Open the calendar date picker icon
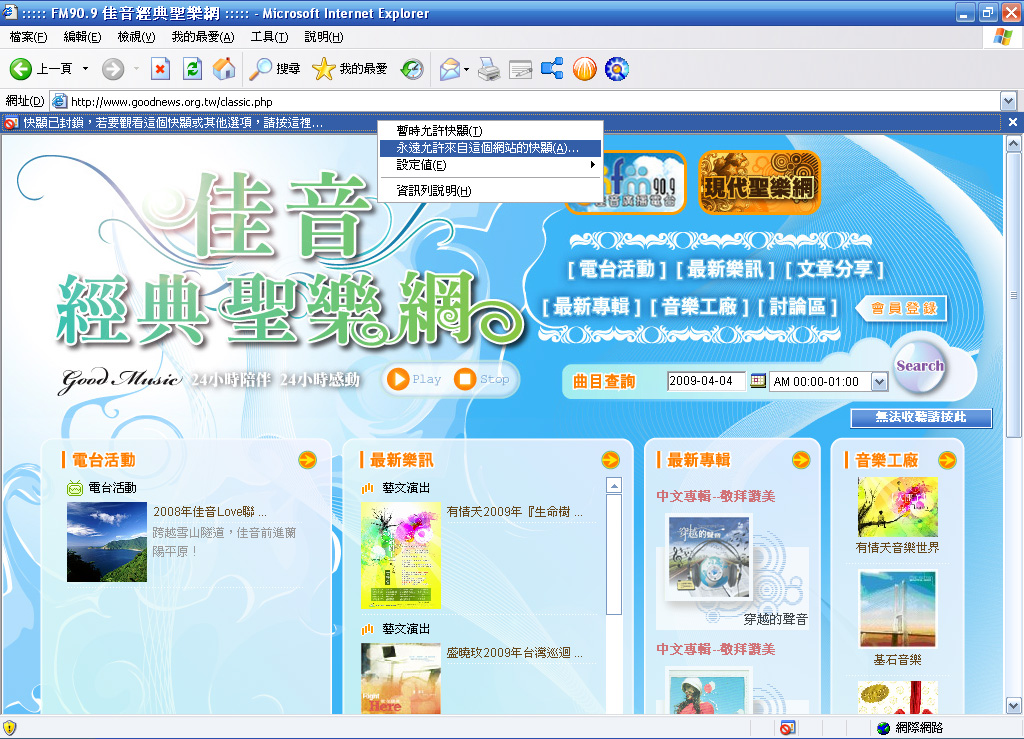 [758, 381]
